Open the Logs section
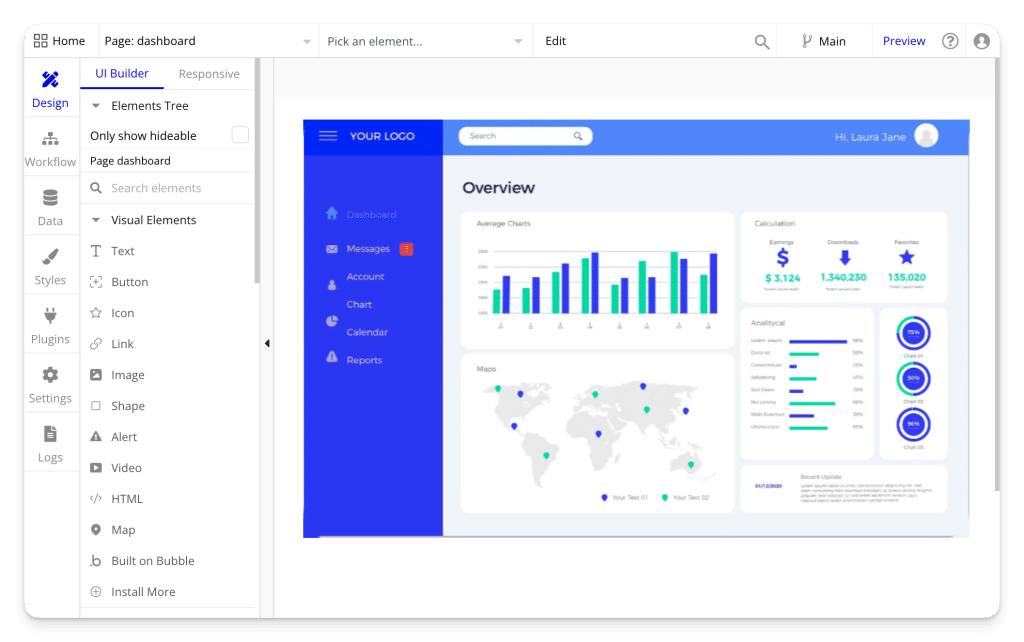 point(50,444)
